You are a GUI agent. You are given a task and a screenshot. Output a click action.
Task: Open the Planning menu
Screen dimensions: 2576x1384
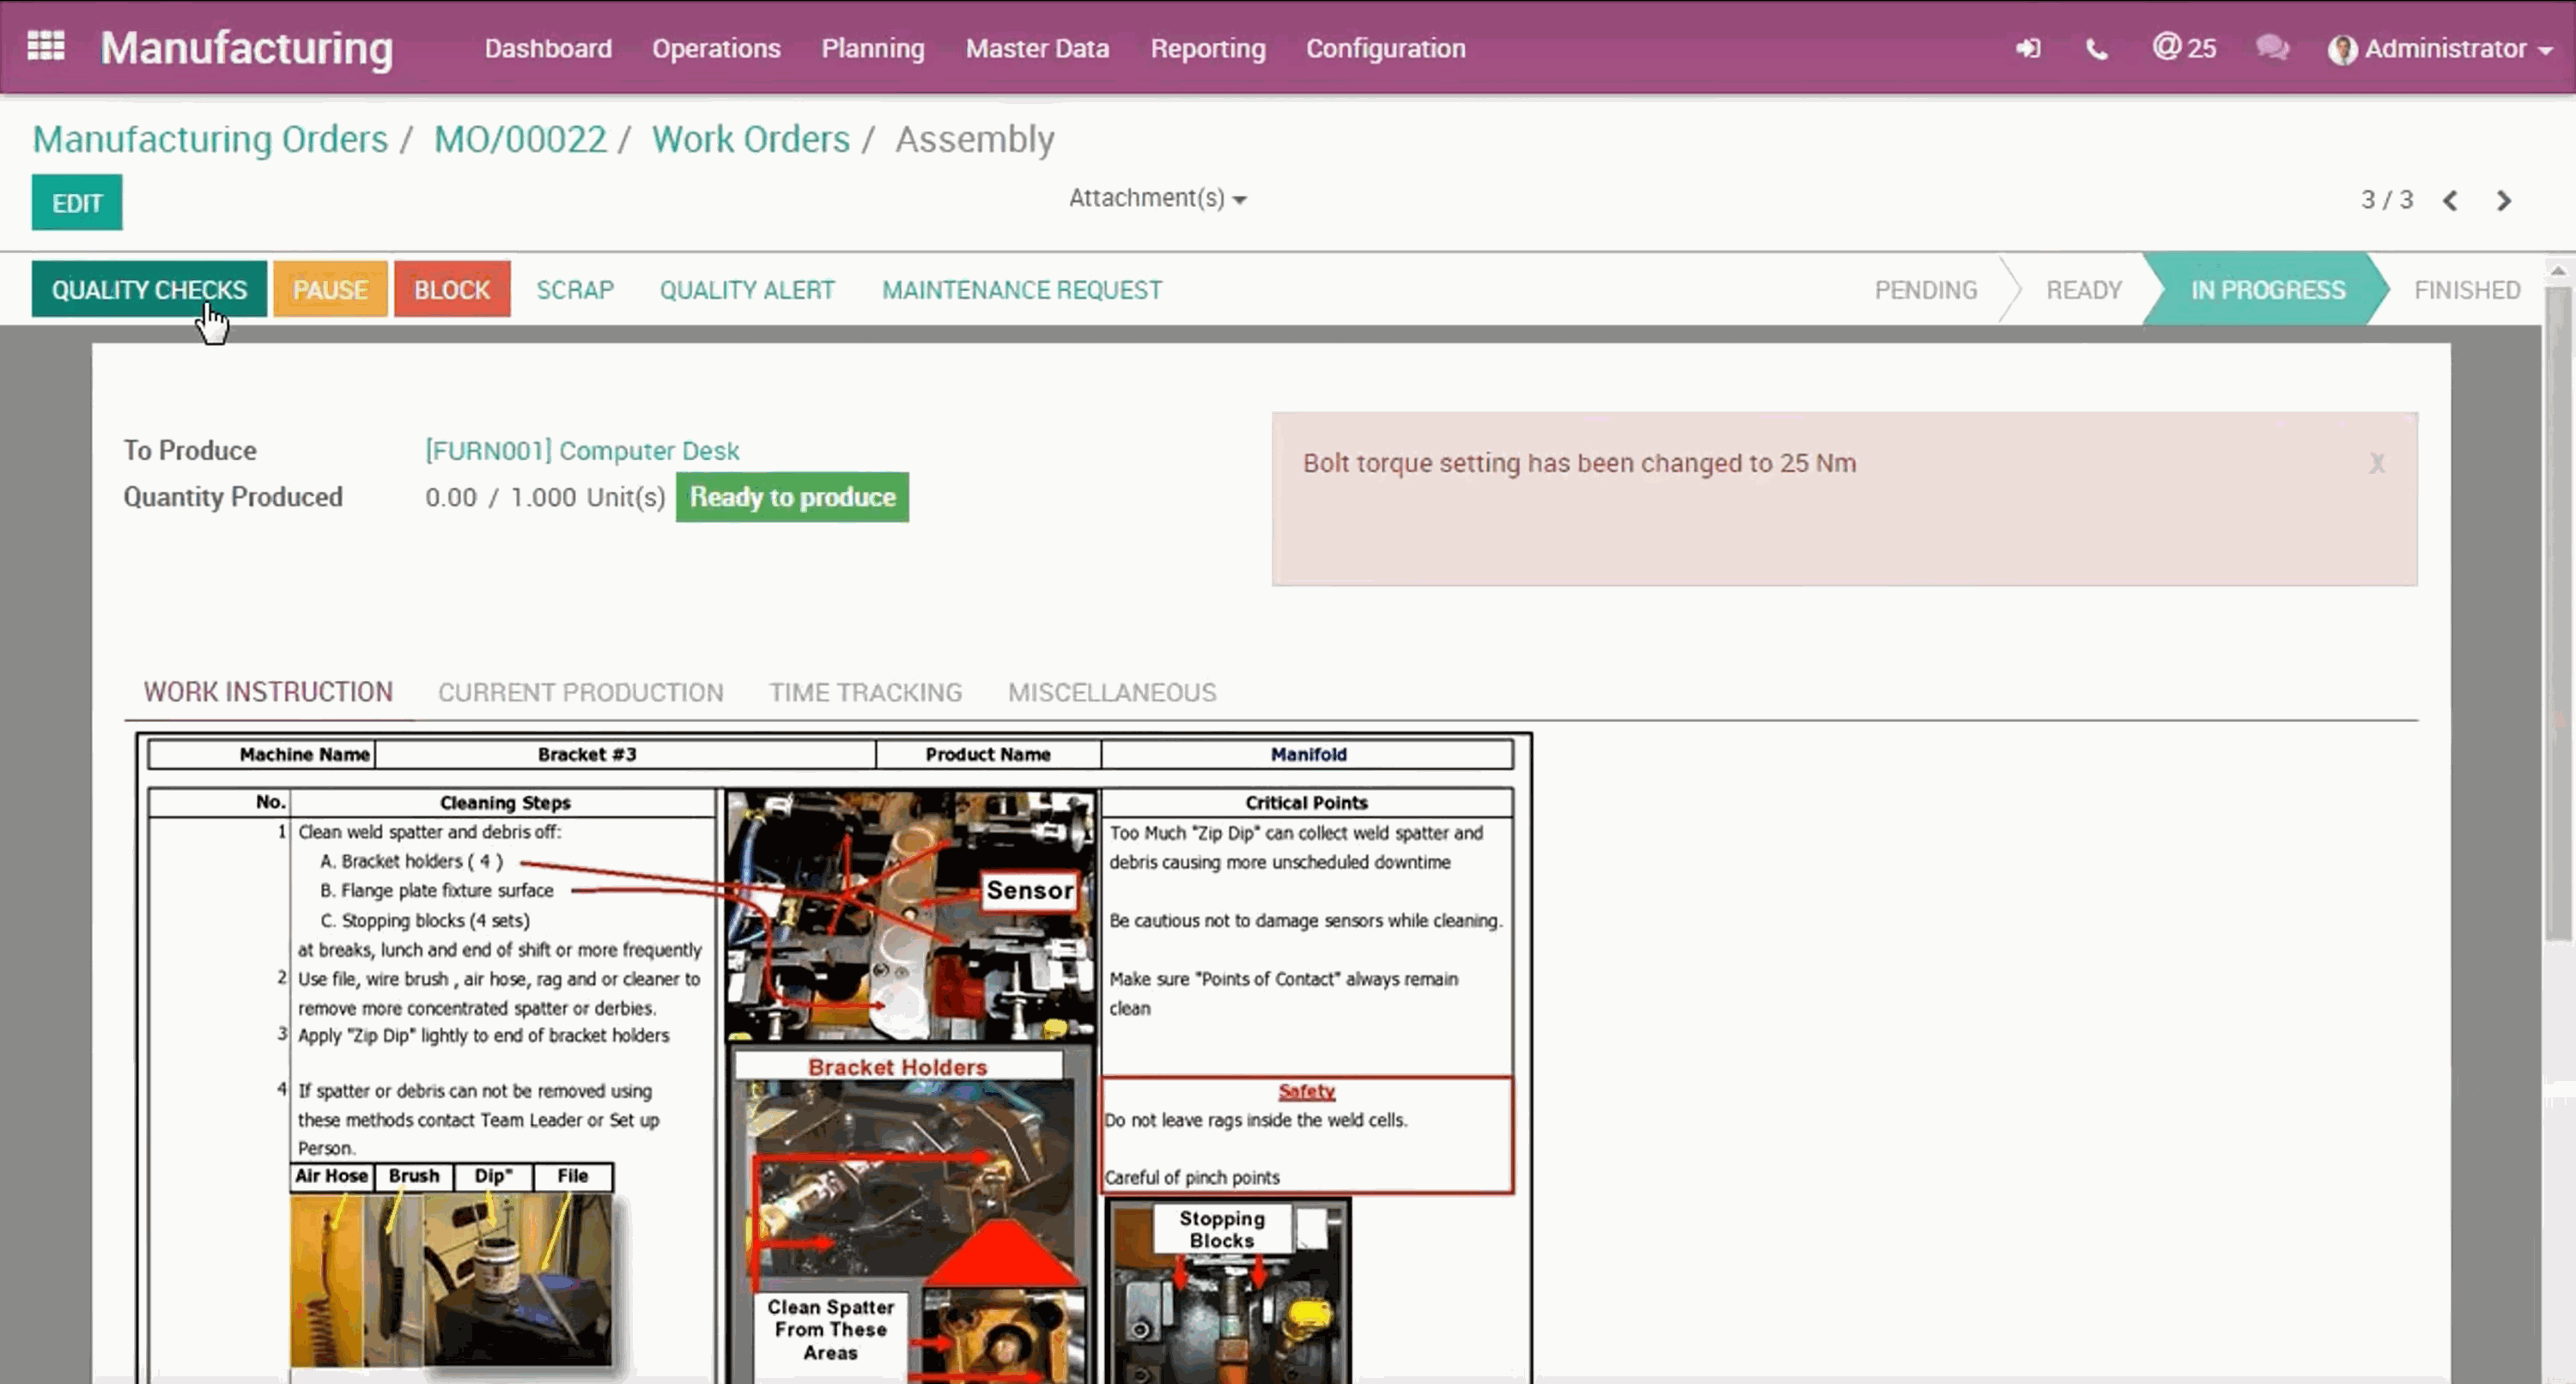click(x=873, y=48)
